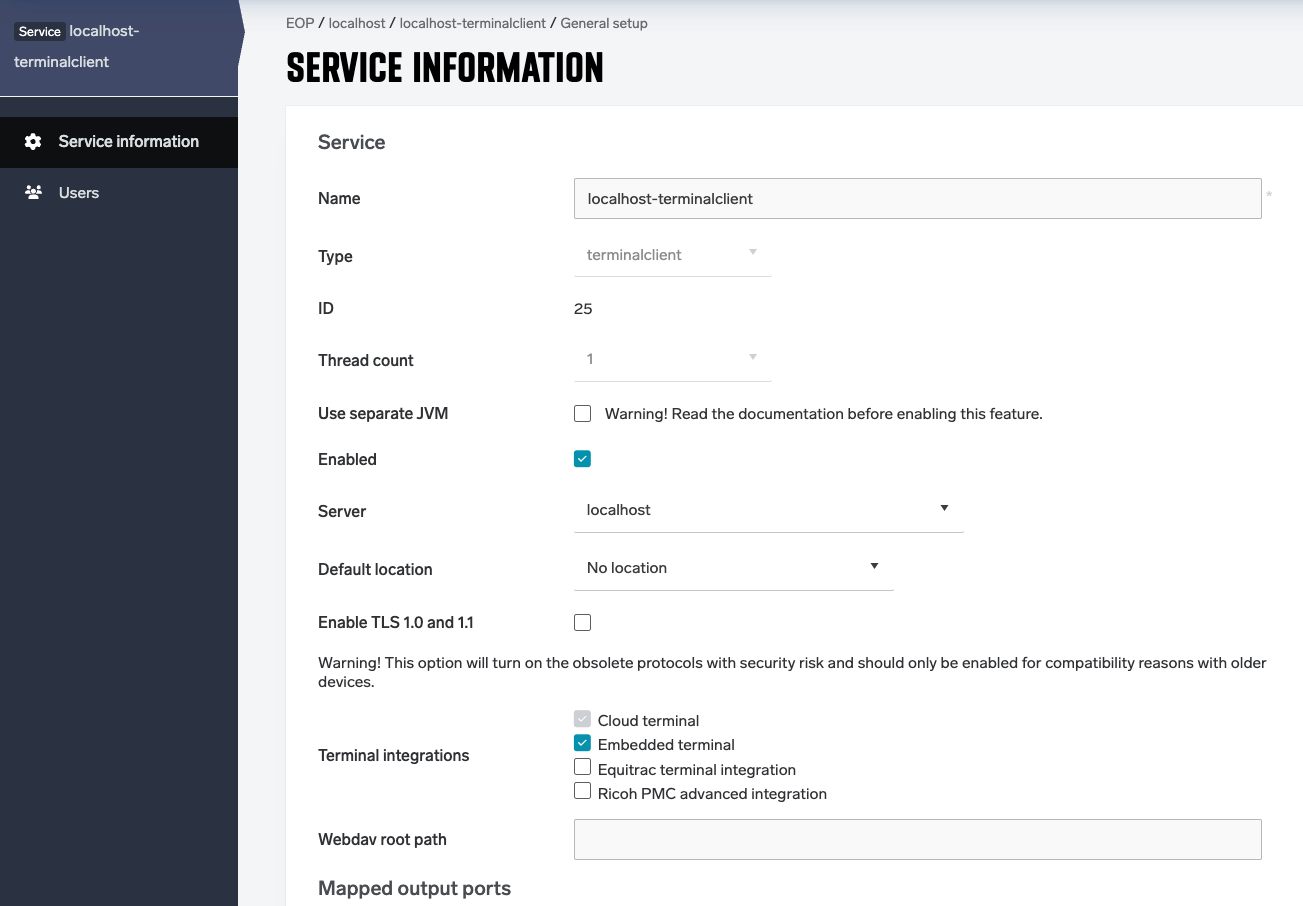Go to localhost breadcrumb link
The height and width of the screenshot is (906, 1303).
pos(356,23)
